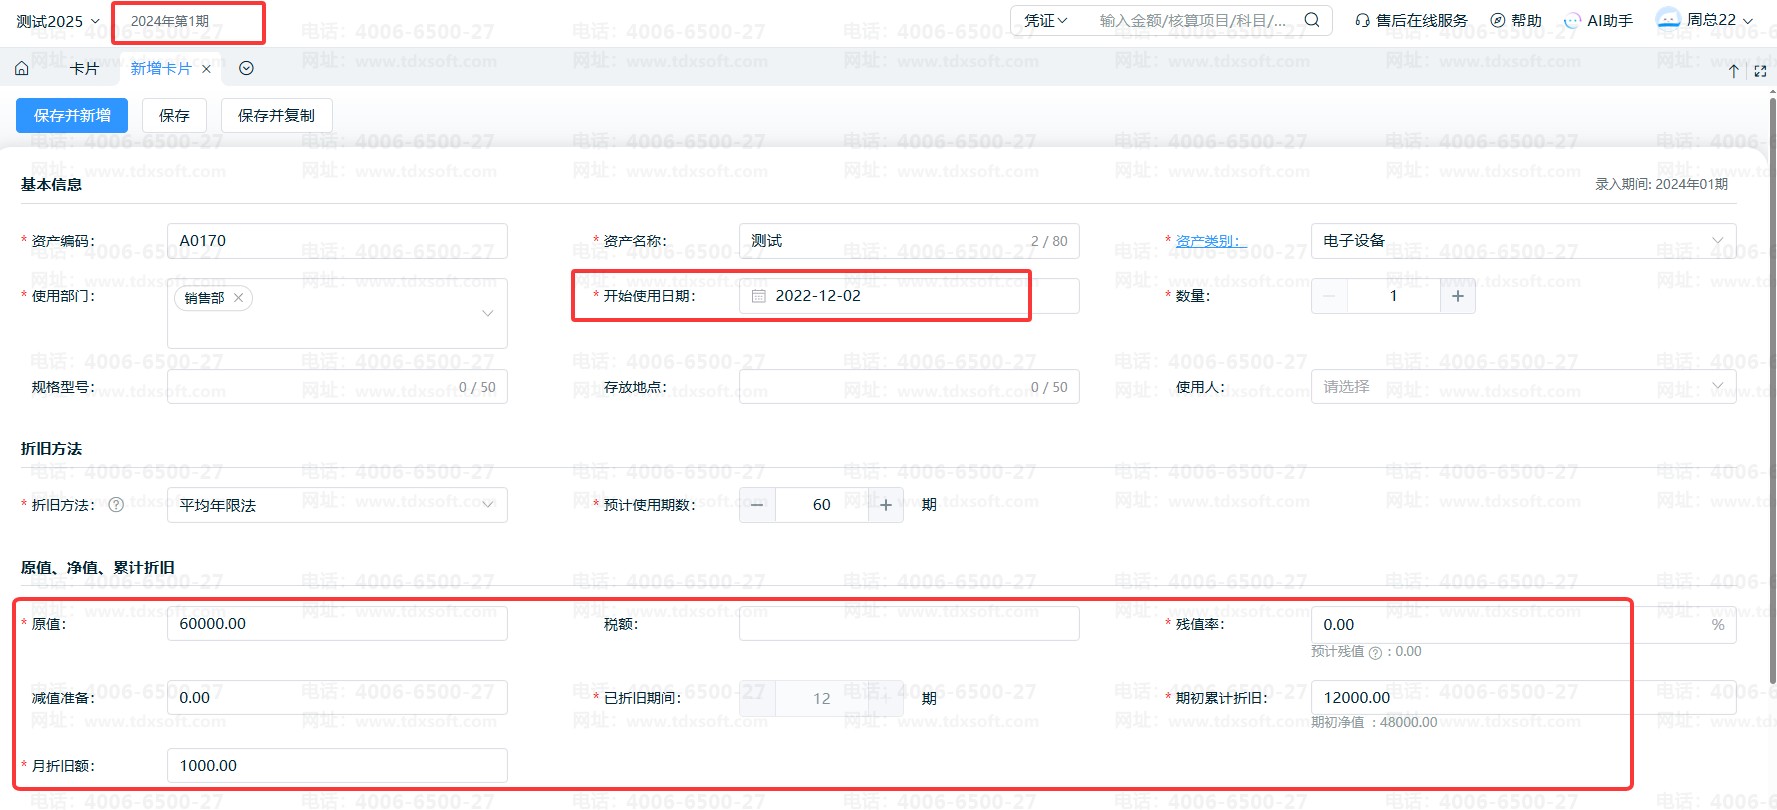Remove the 销售部 department tag
Screen dimensions: 1777x810
[239, 298]
